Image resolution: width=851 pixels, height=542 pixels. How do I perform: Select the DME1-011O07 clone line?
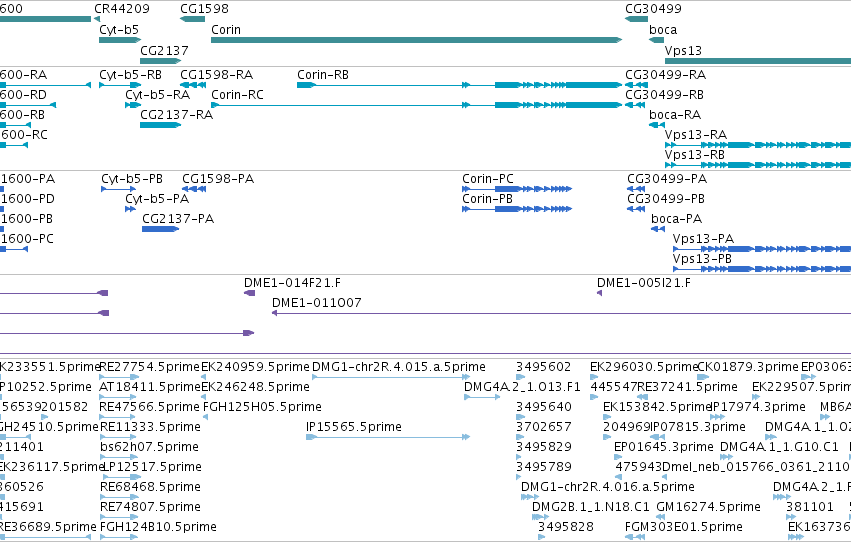click(561, 313)
